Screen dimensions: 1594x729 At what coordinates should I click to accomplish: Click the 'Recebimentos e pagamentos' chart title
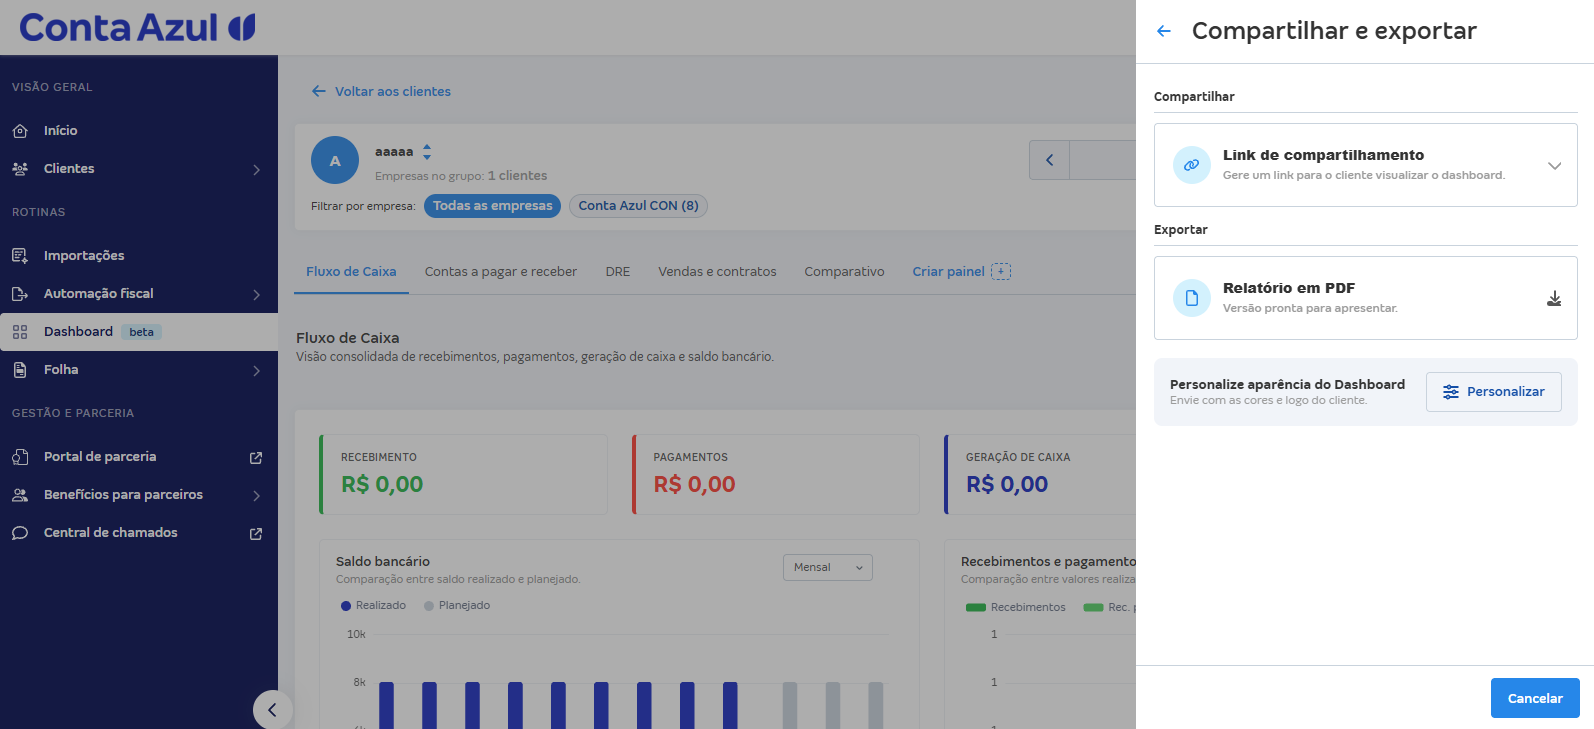(x=1048, y=562)
